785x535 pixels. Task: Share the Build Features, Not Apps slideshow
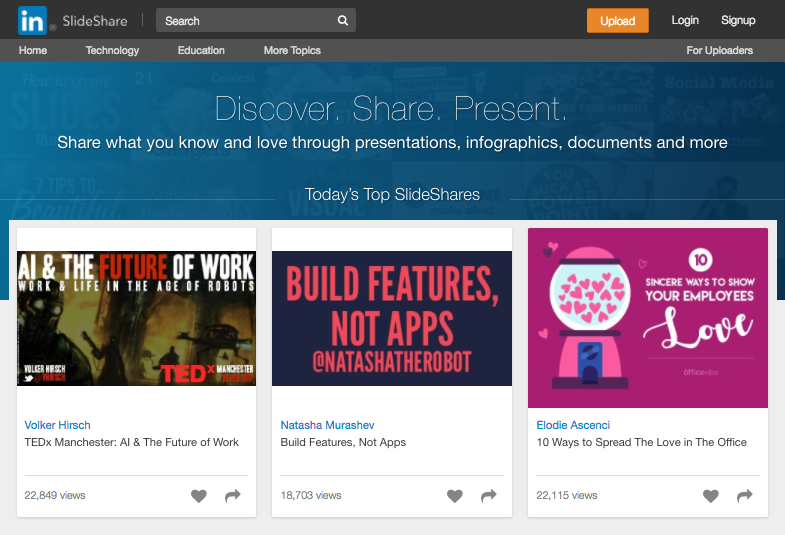(489, 495)
